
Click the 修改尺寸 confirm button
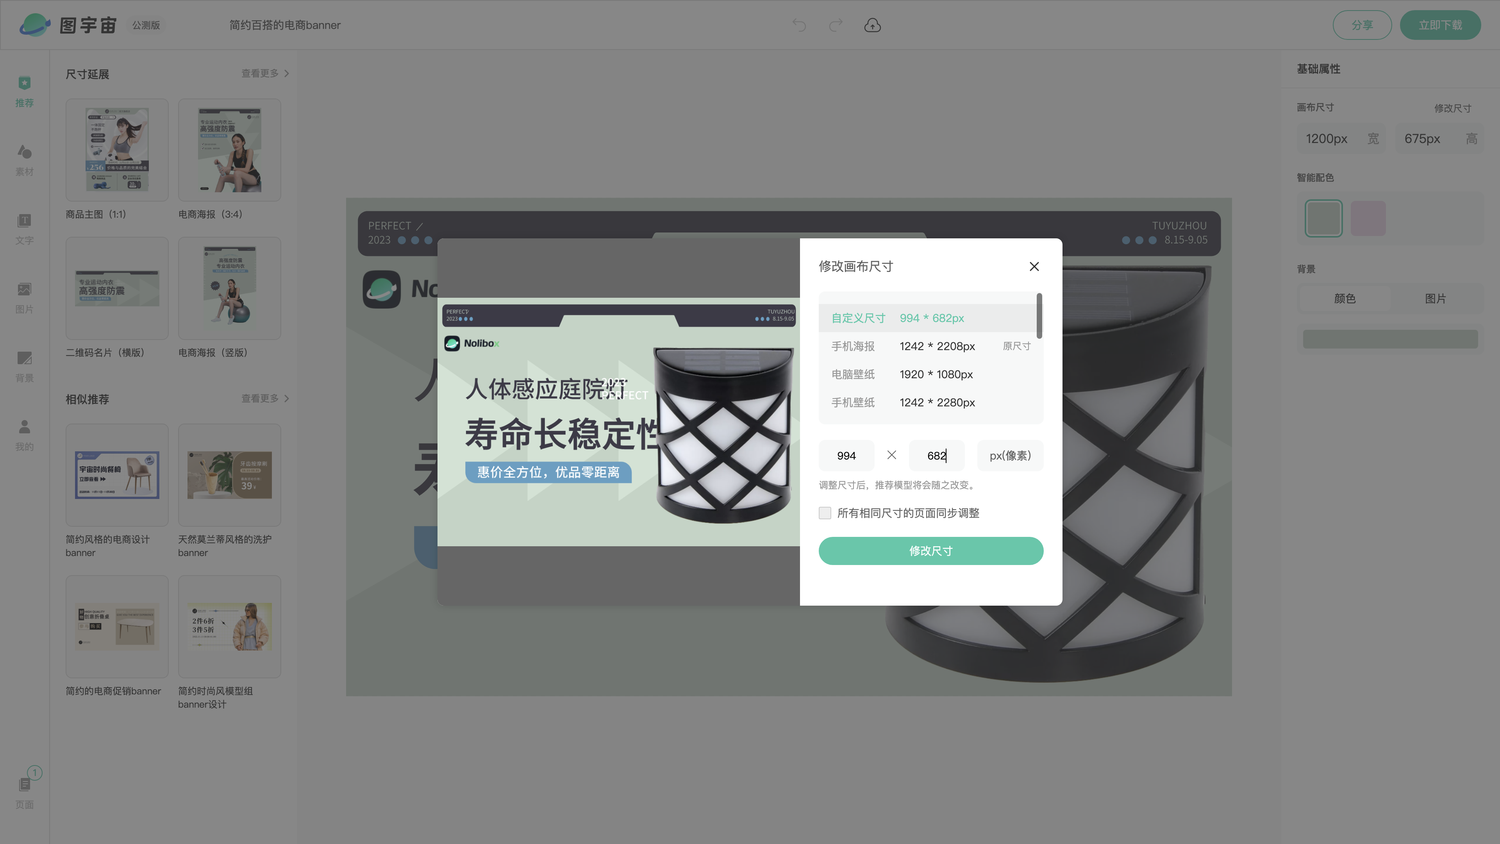coord(931,551)
